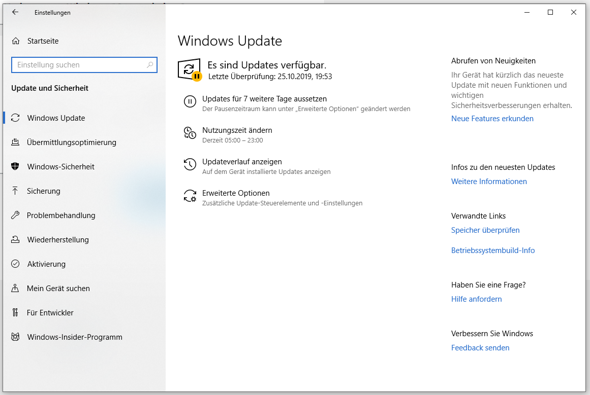590x395 pixels.
Task: Click the Windows Update page heading
Action: pos(230,41)
